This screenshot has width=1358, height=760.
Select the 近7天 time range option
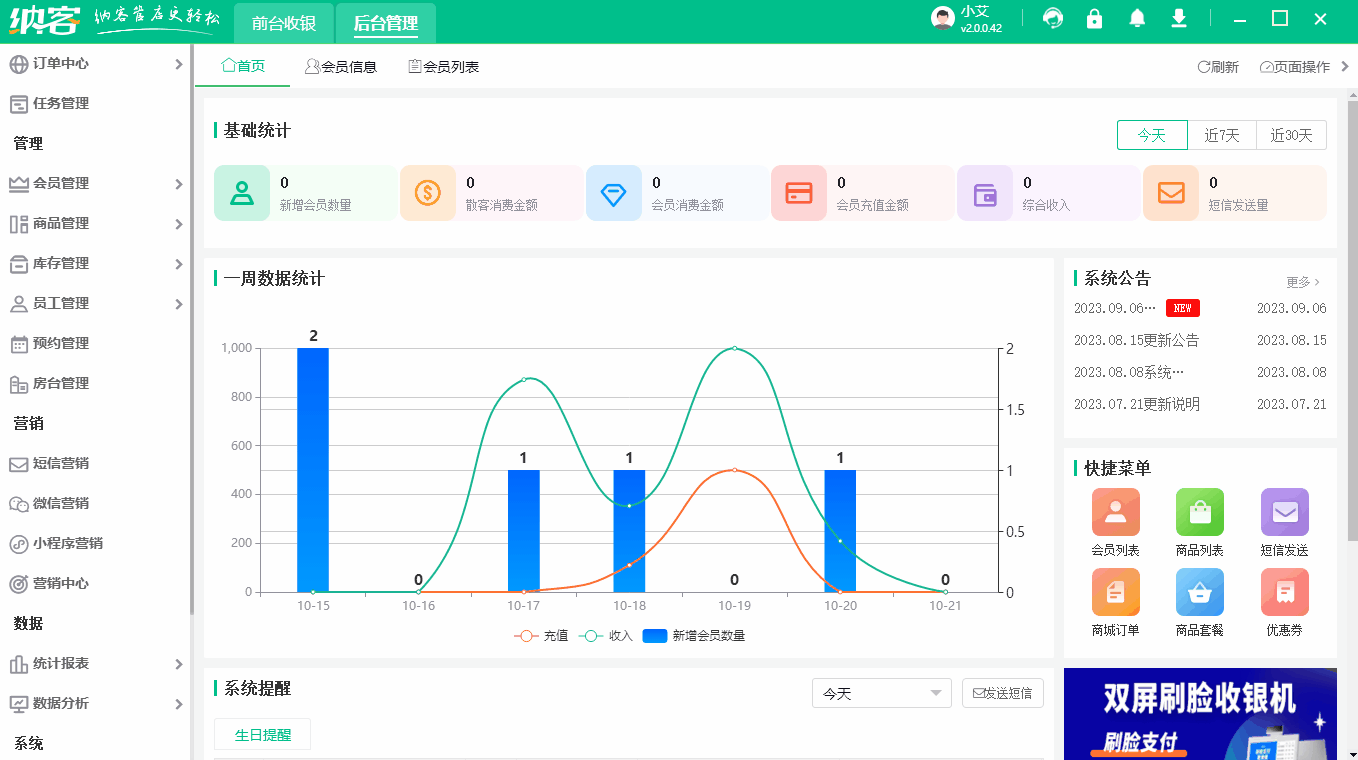coord(1222,134)
